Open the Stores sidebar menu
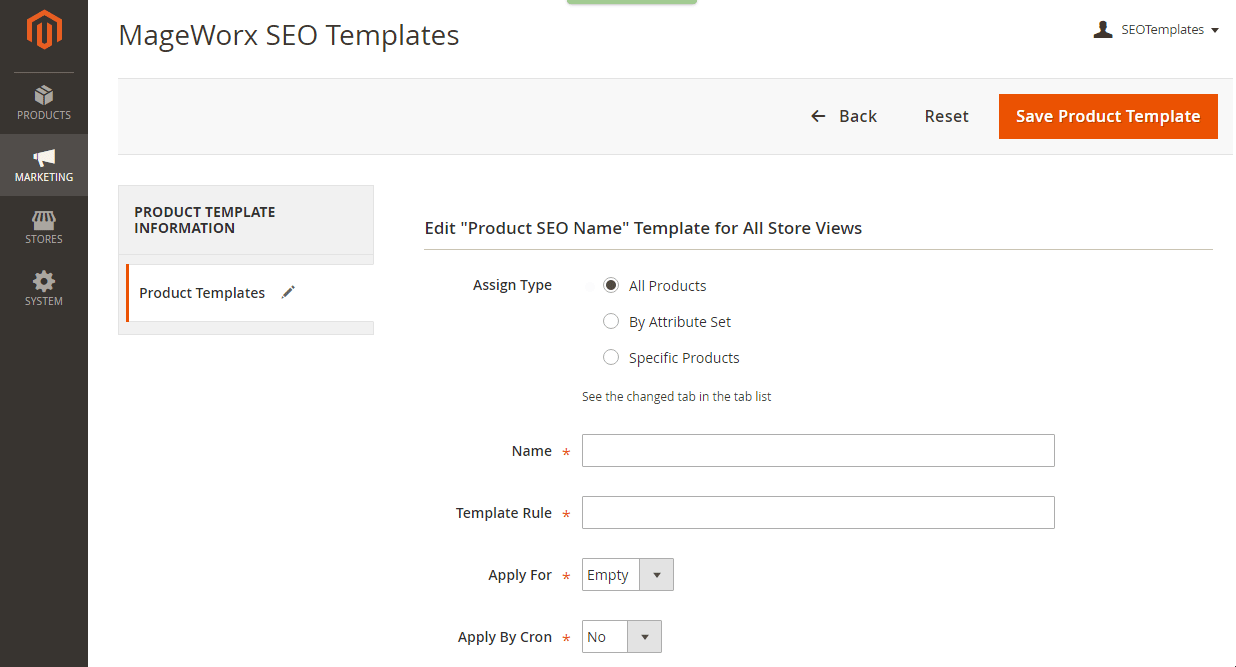1236x667 pixels. (44, 227)
